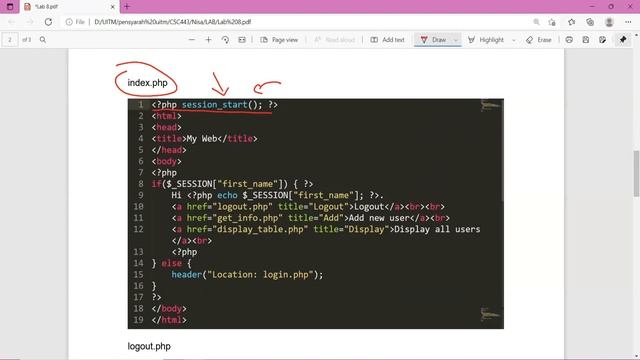Close the Lab 8.pdf tab
Screen dimensions: 640x360
(x=113, y=7)
